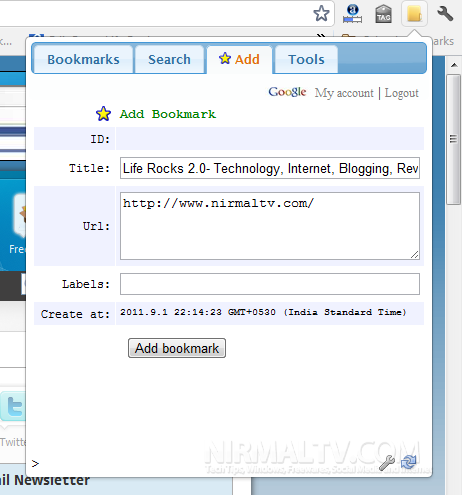Click the wrench settings icon in popup
The image size is (462, 495).
(387, 462)
